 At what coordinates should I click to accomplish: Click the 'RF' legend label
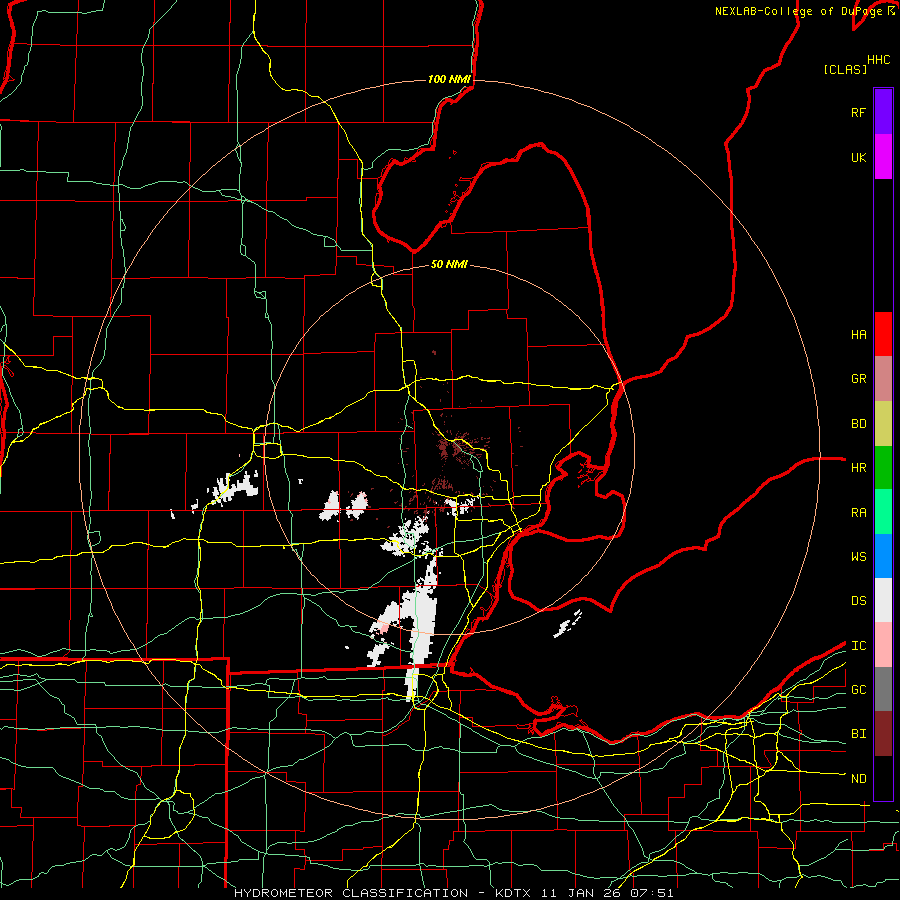tap(858, 112)
